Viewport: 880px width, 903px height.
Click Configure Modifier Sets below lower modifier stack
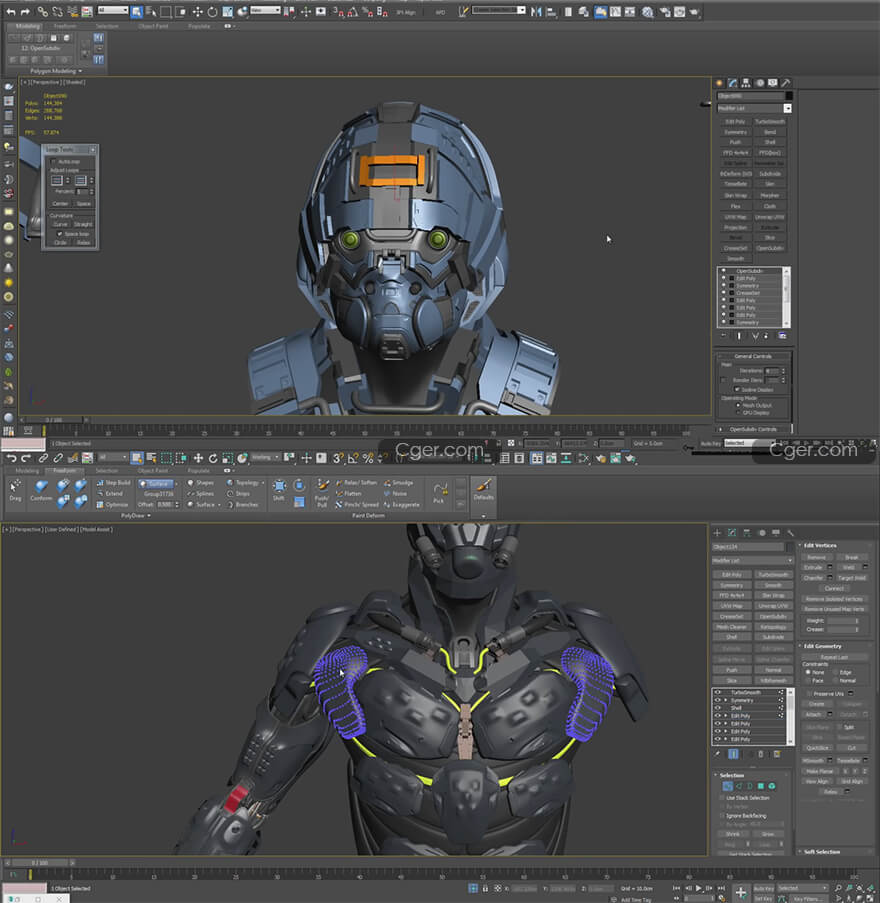777,754
